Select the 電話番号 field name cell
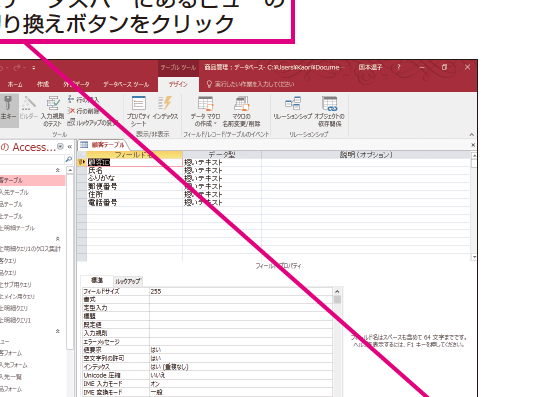The height and width of the screenshot is (397, 540). (134, 202)
